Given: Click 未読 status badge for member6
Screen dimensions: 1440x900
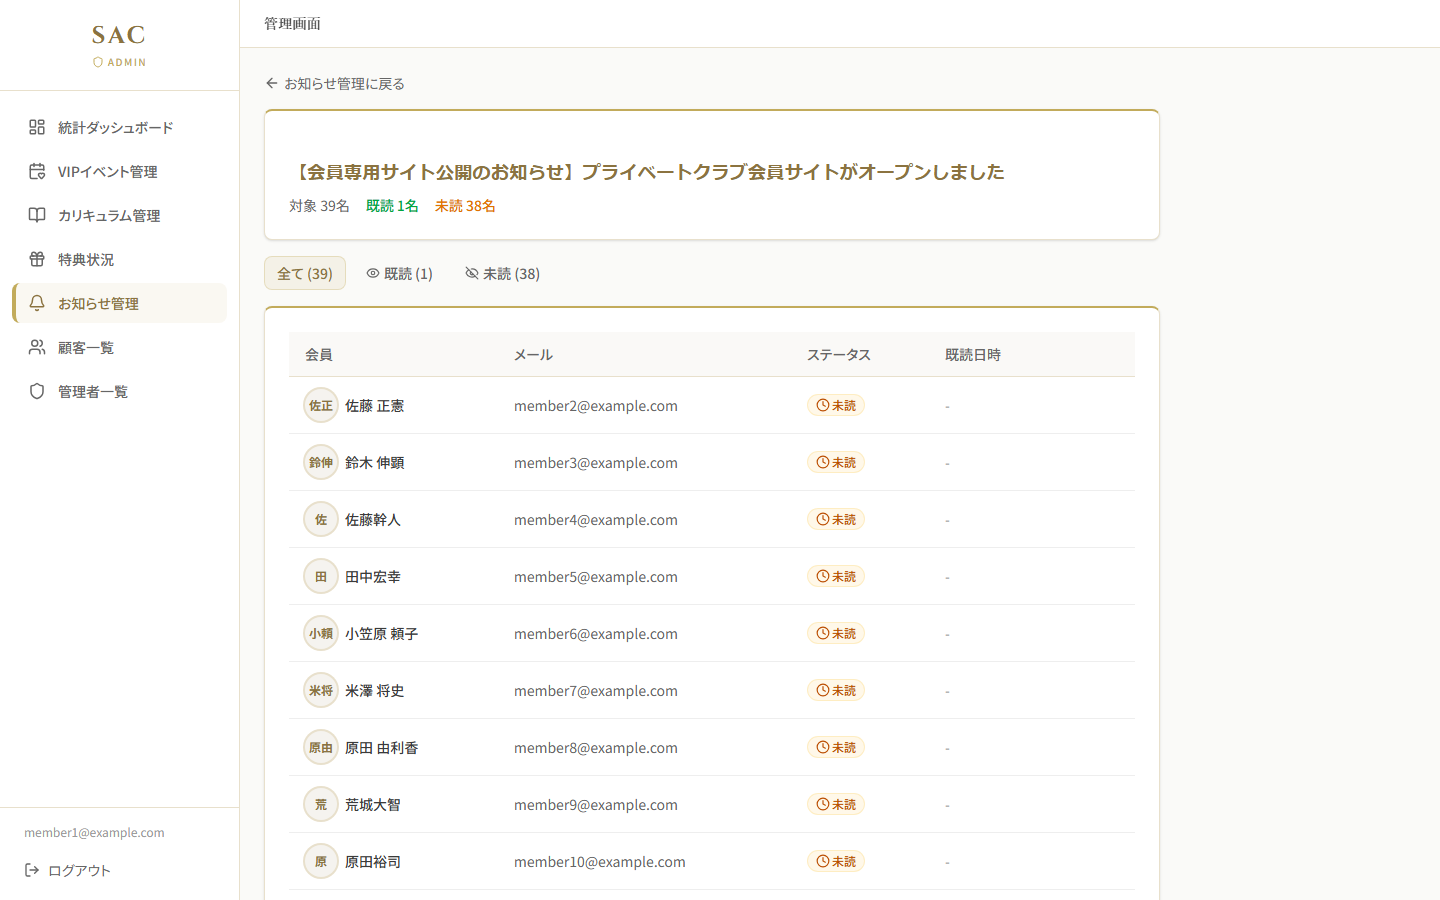Looking at the screenshot, I should (836, 633).
